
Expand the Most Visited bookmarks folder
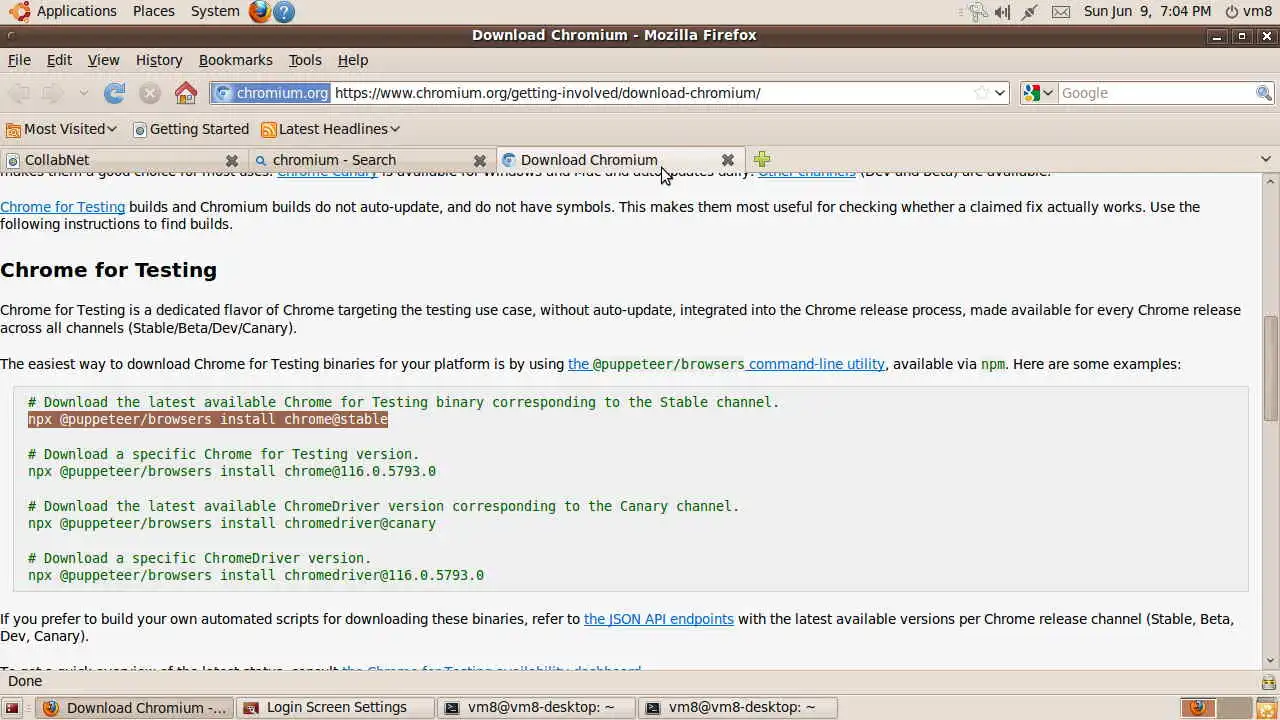pyautogui.click(x=61, y=129)
